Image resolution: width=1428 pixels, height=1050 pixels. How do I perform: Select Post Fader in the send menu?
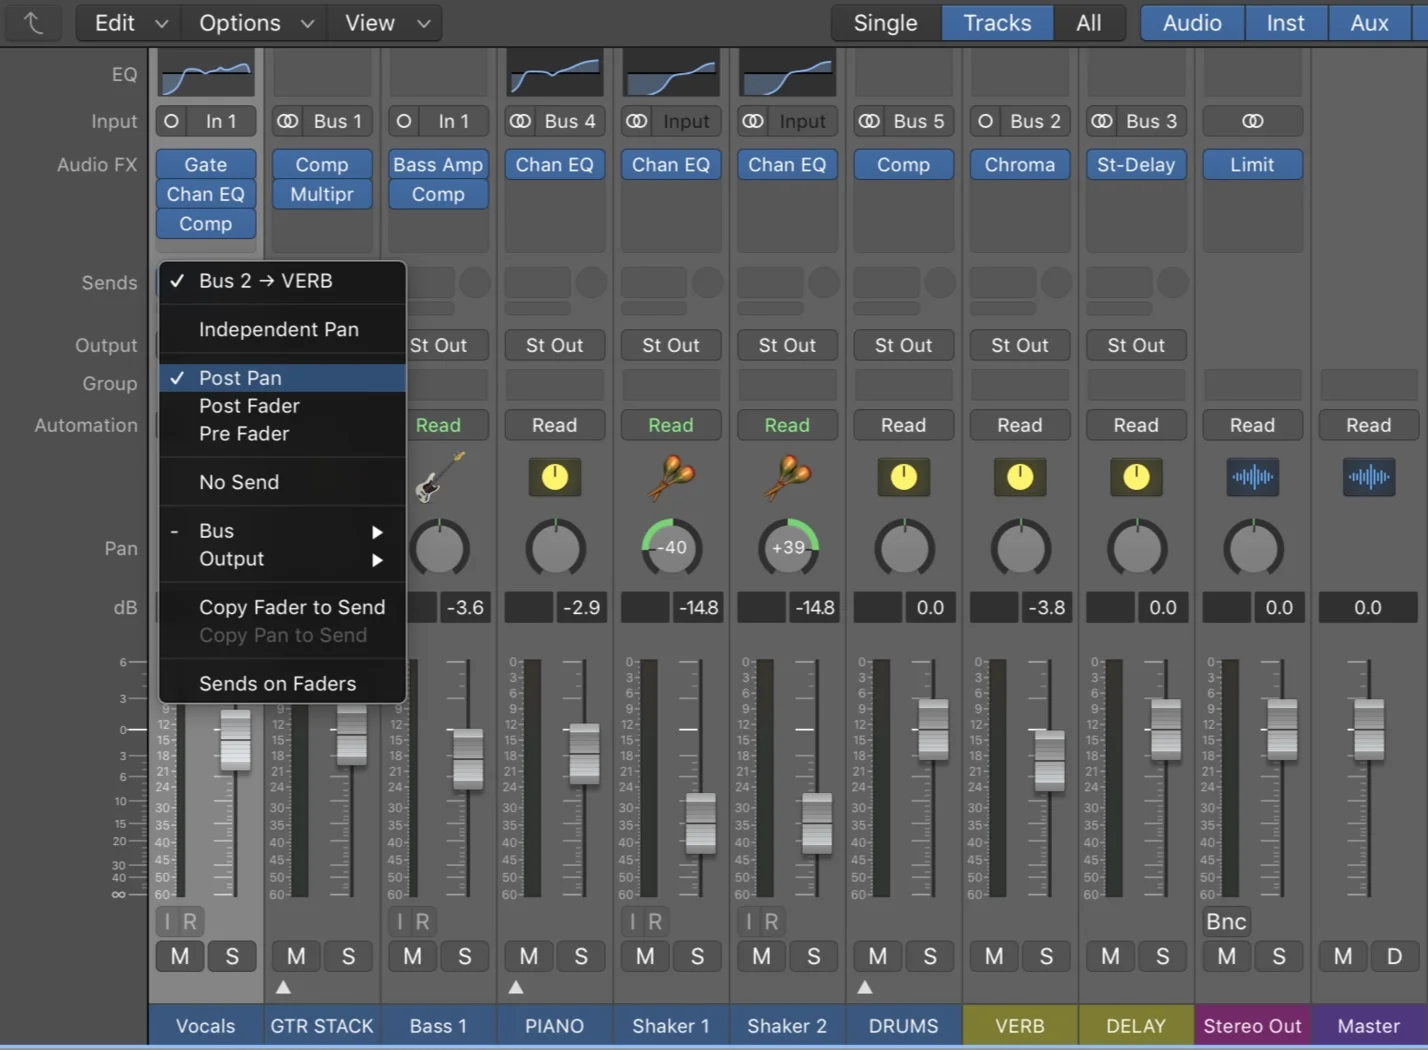[x=282, y=406]
